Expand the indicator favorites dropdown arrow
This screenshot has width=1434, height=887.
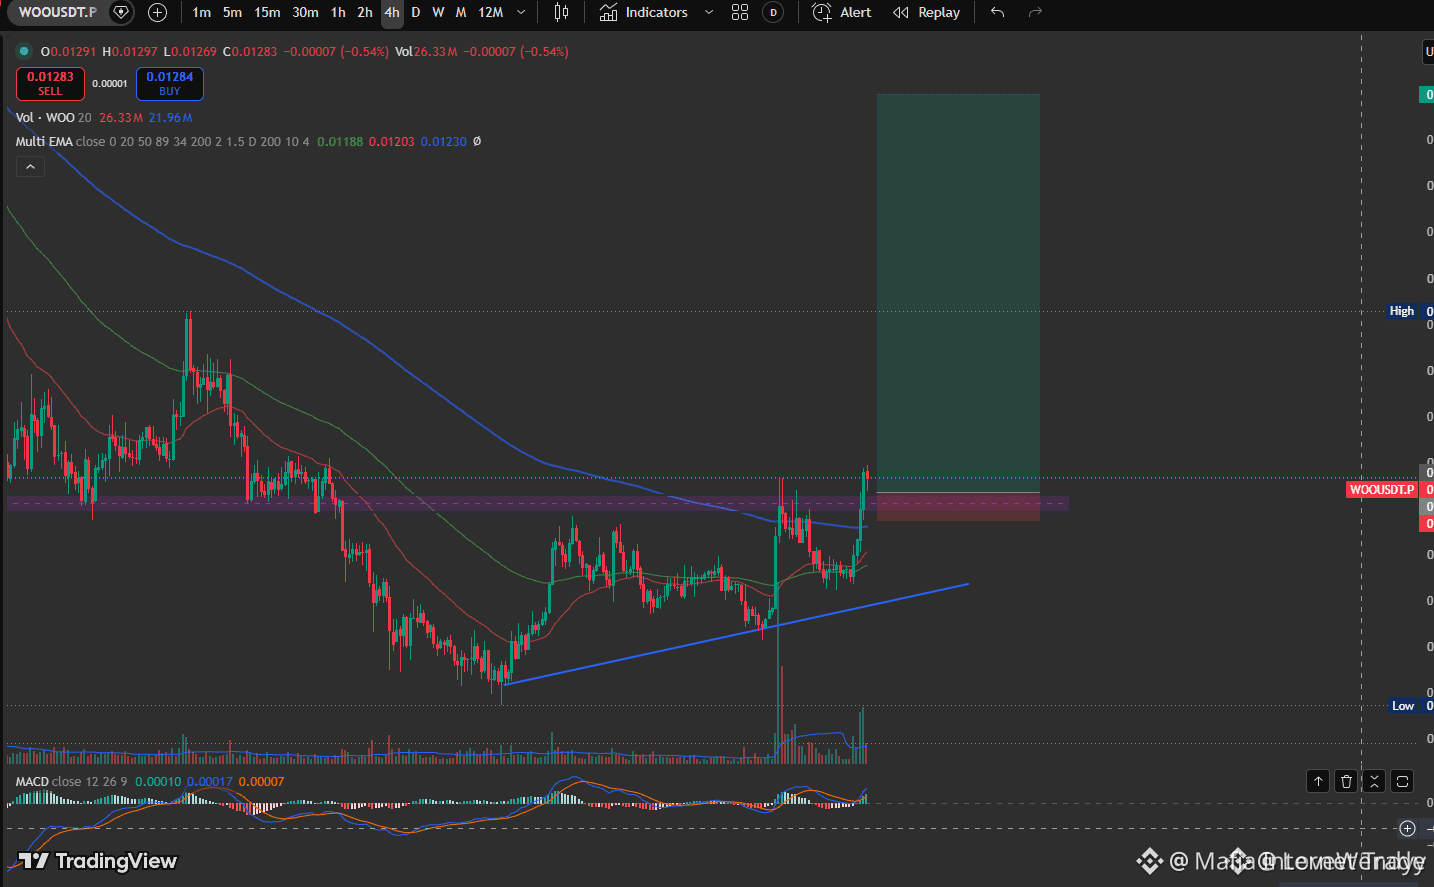tap(709, 12)
